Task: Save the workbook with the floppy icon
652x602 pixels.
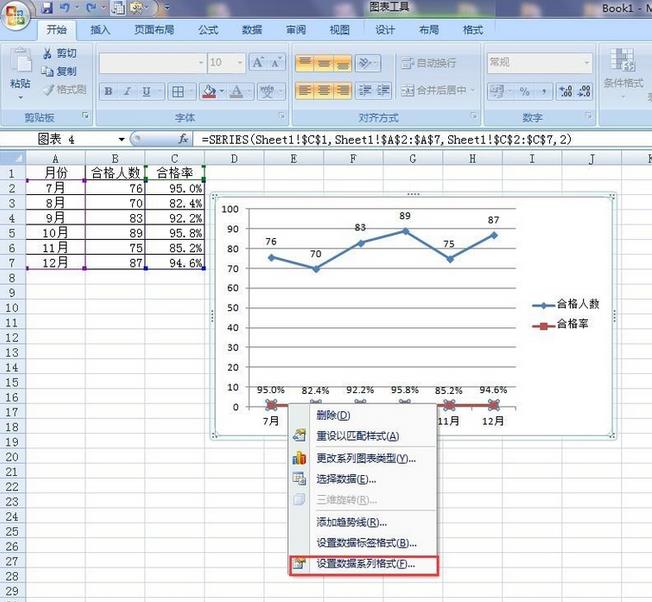Action: tap(47, 7)
